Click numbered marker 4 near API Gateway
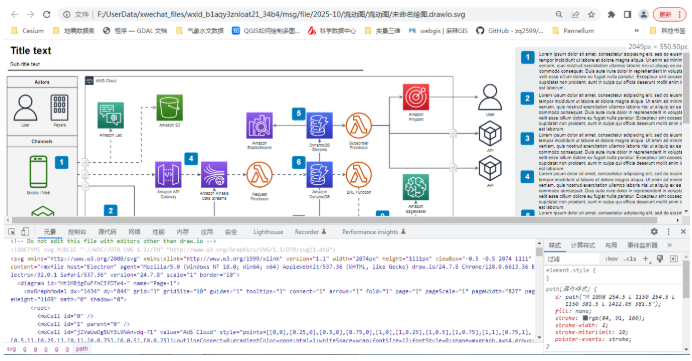This screenshot has width=692, height=361. tap(191, 158)
